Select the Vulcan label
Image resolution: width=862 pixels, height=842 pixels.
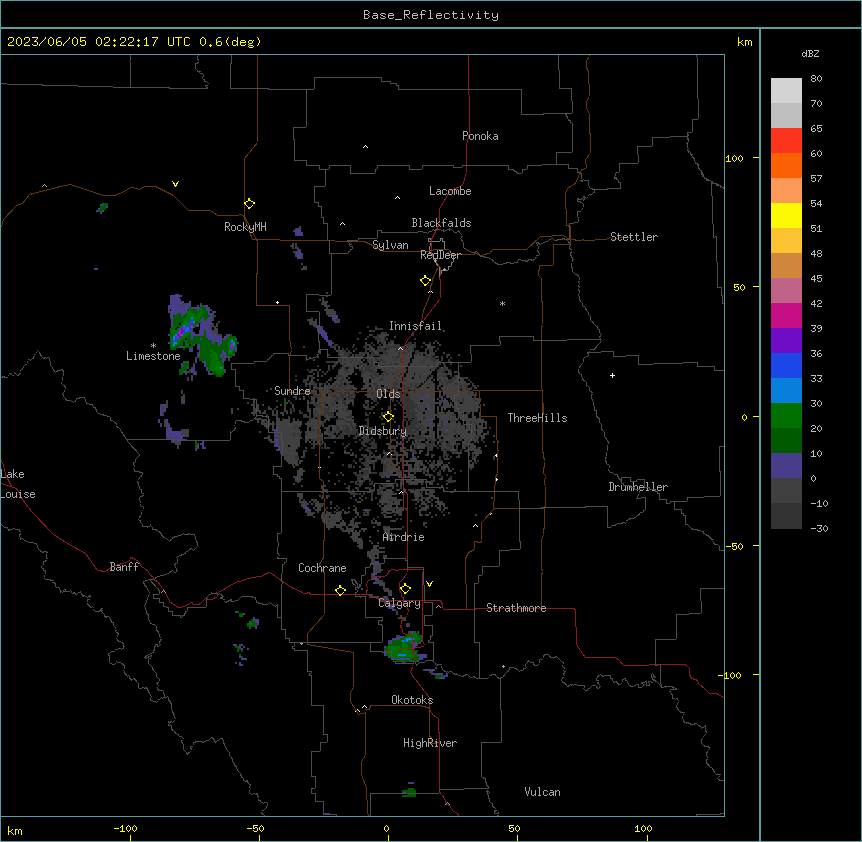click(542, 792)
